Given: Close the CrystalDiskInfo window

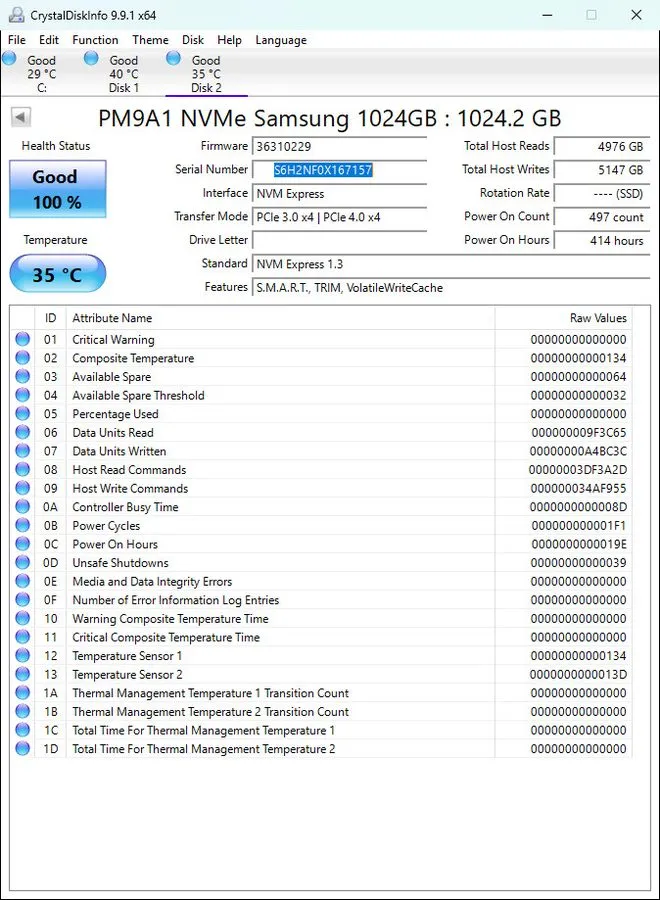Looking at the screenshot, I should coord(636,15).
